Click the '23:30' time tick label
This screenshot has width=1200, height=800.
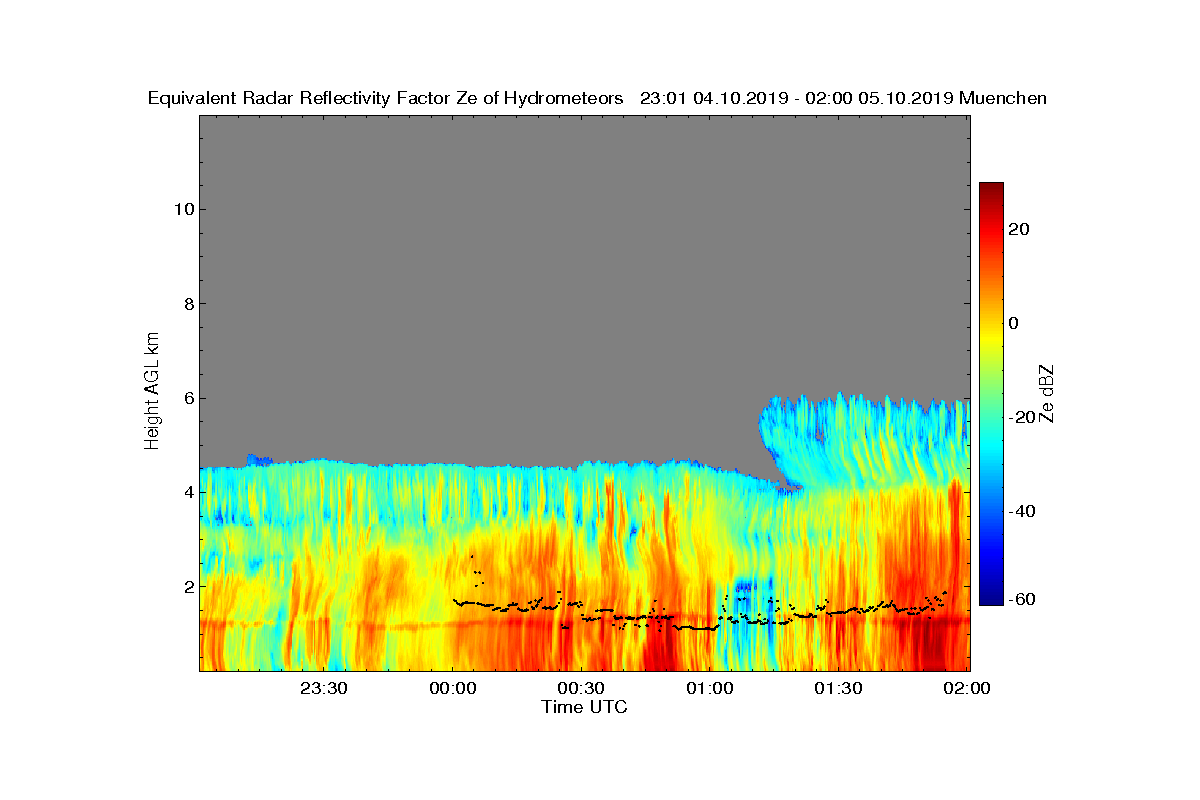324,688
